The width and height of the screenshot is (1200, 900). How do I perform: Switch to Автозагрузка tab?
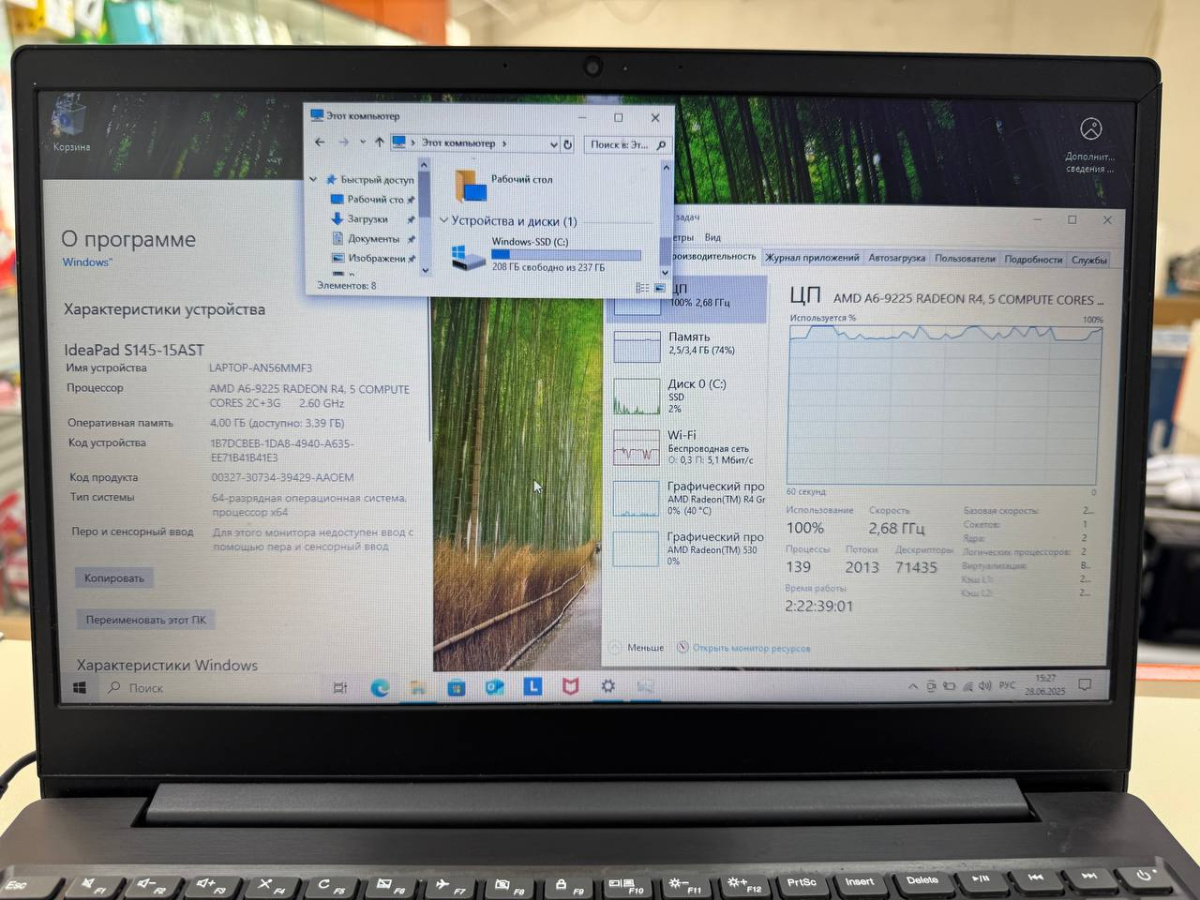click(897, 258)
